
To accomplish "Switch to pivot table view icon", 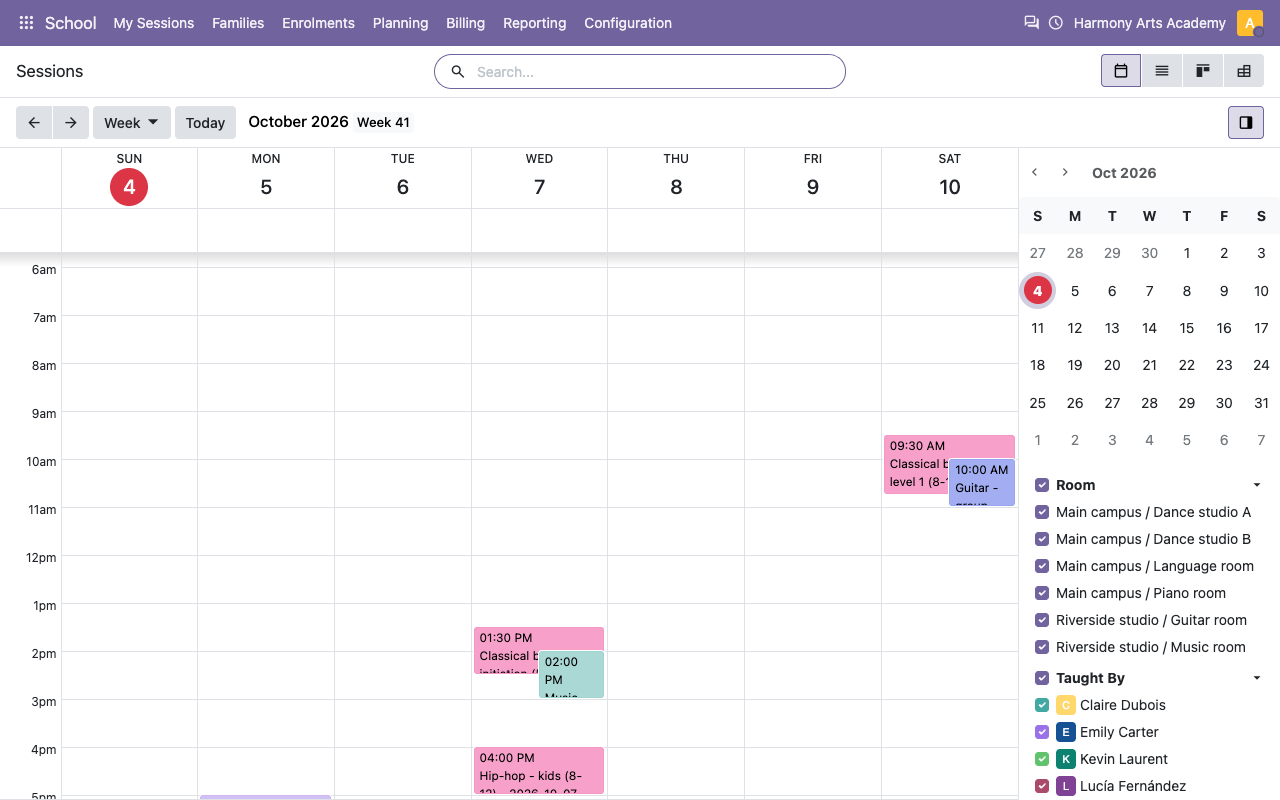I will 1244,71.
